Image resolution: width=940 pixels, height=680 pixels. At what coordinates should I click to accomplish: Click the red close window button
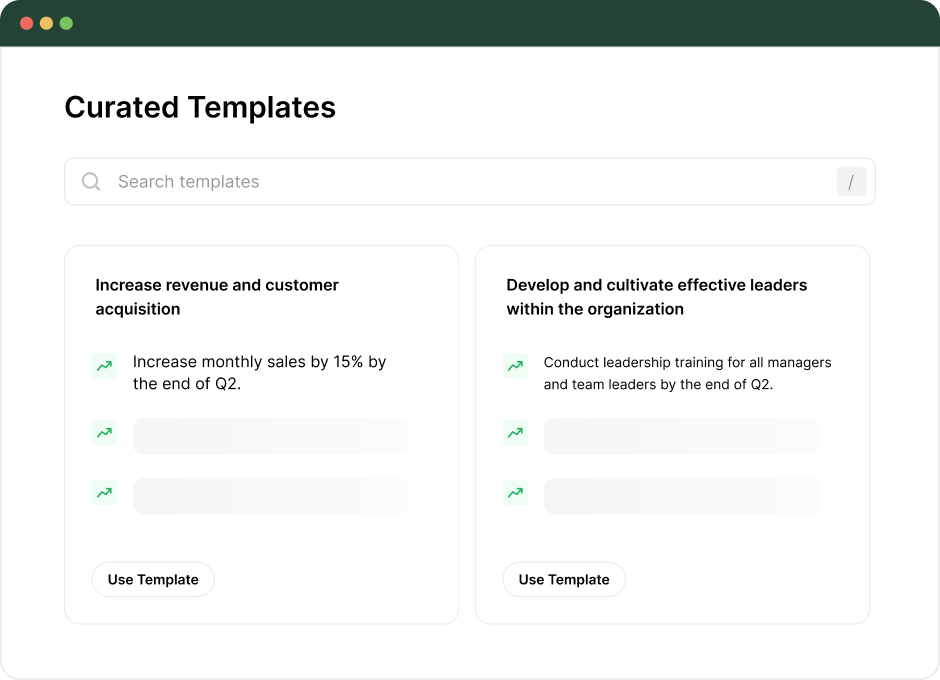(26, 23)
